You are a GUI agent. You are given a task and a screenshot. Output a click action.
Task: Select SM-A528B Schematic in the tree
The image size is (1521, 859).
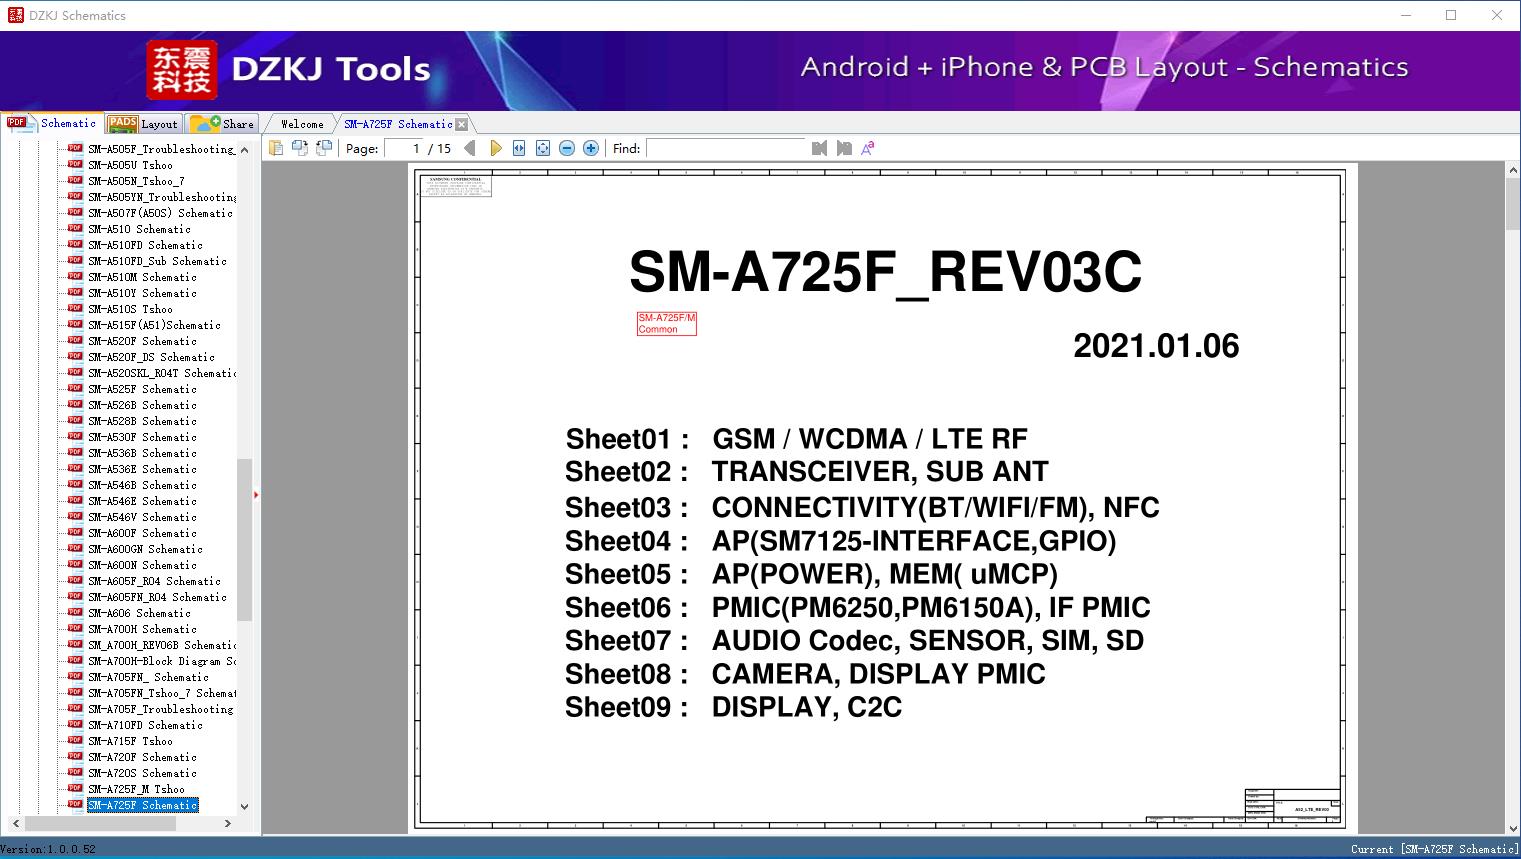[142, 421]
